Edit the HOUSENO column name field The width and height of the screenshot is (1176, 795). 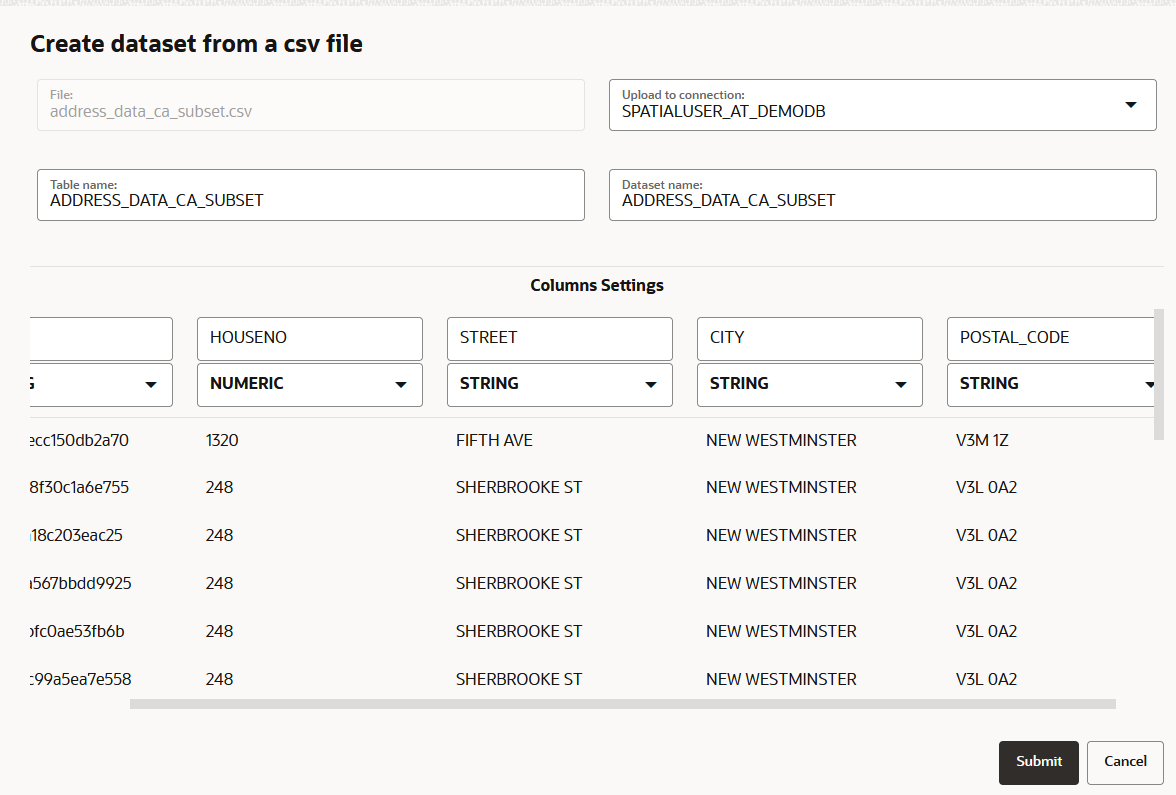tap(309, 338)
